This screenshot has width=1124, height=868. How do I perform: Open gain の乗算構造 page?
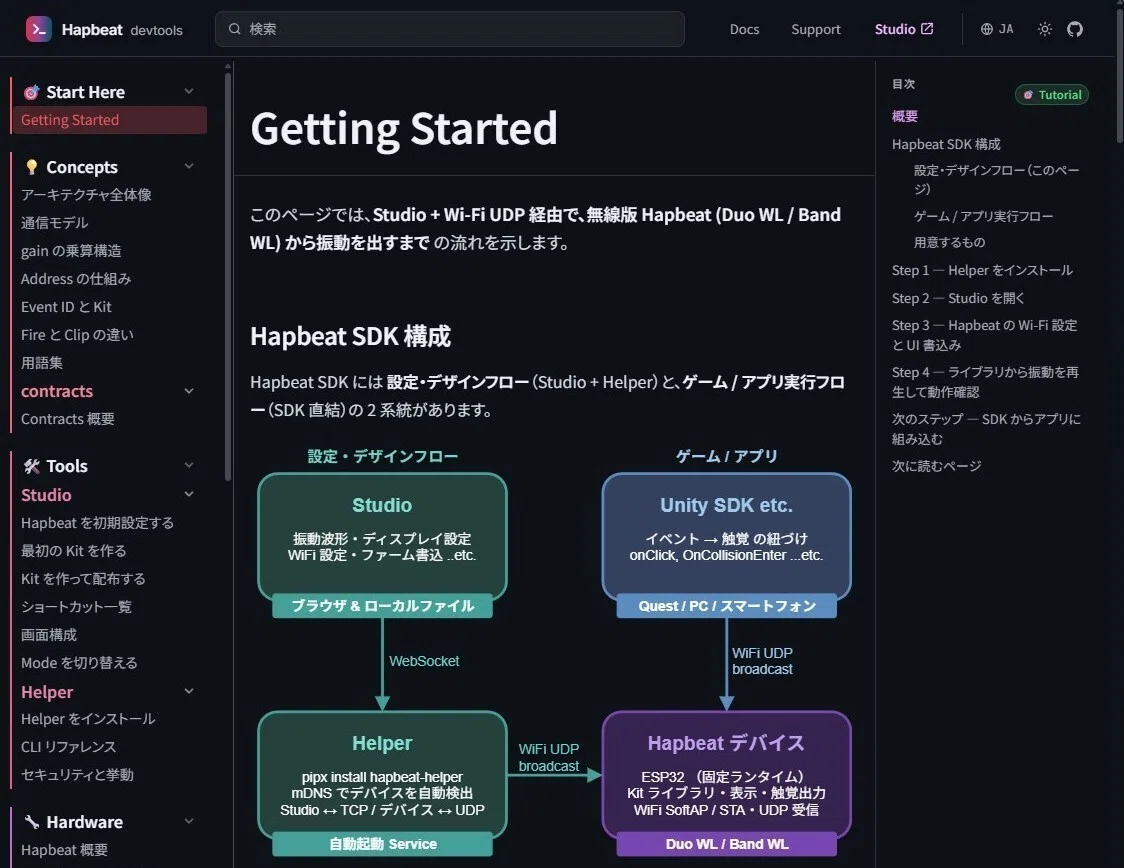71,251
